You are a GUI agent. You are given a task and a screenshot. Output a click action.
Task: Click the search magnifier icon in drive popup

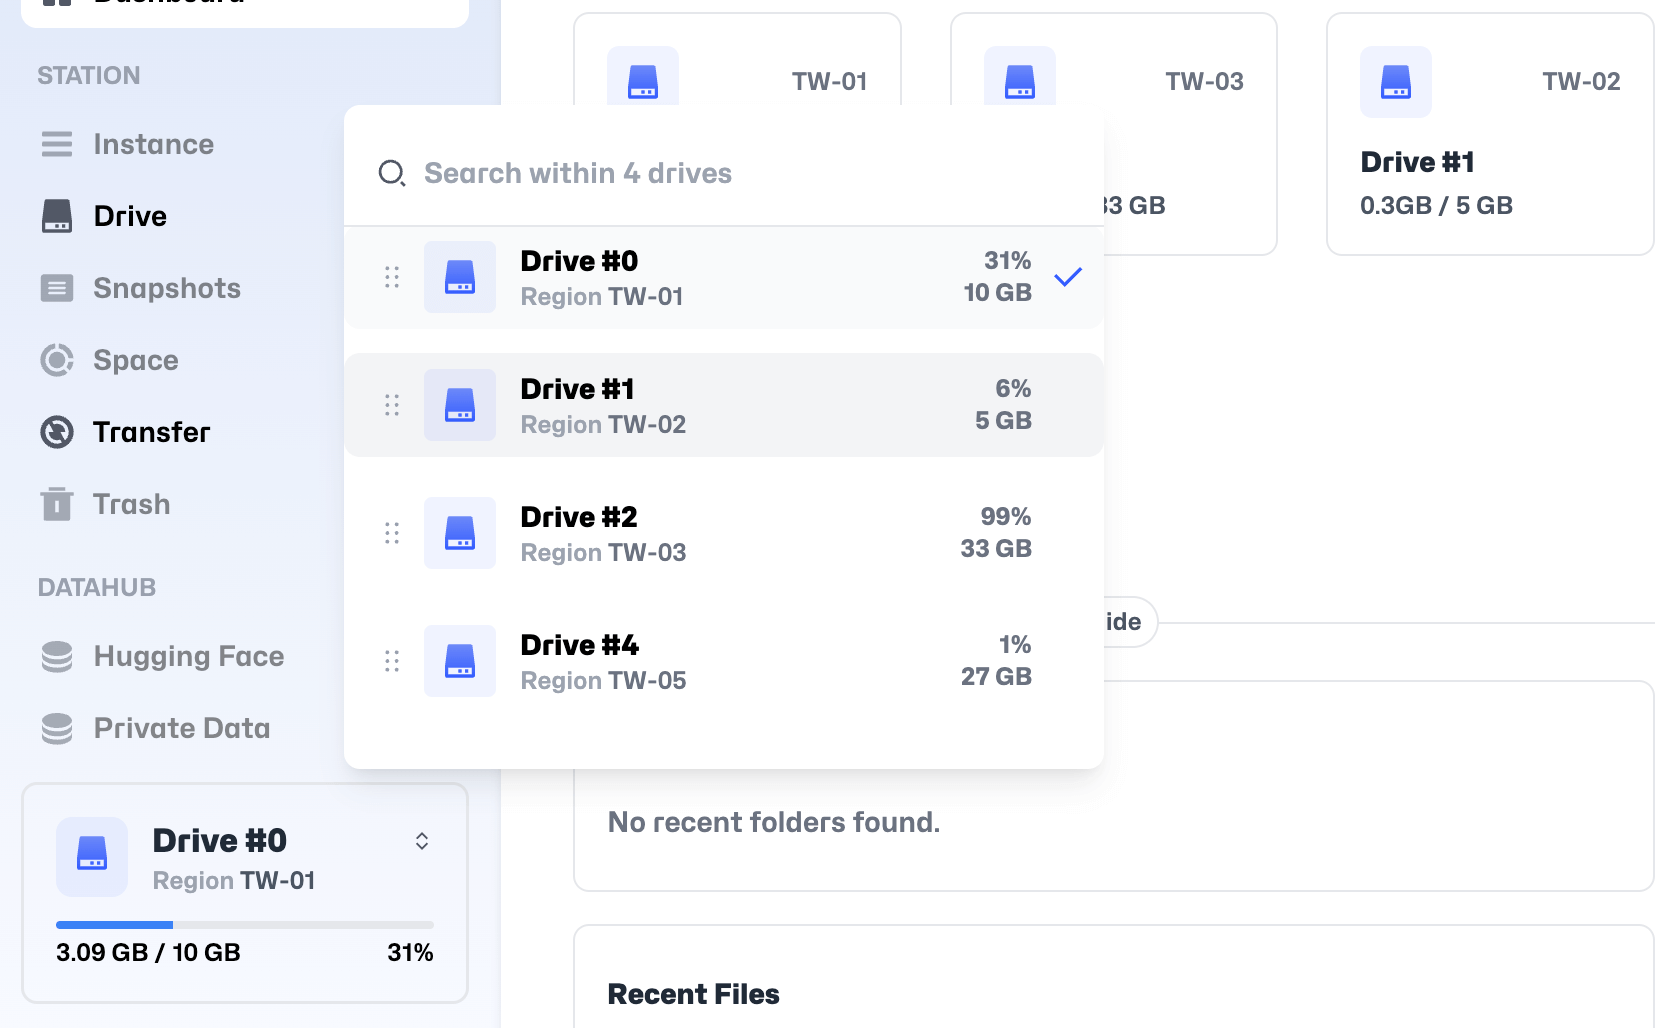click(x=391, y=173)
